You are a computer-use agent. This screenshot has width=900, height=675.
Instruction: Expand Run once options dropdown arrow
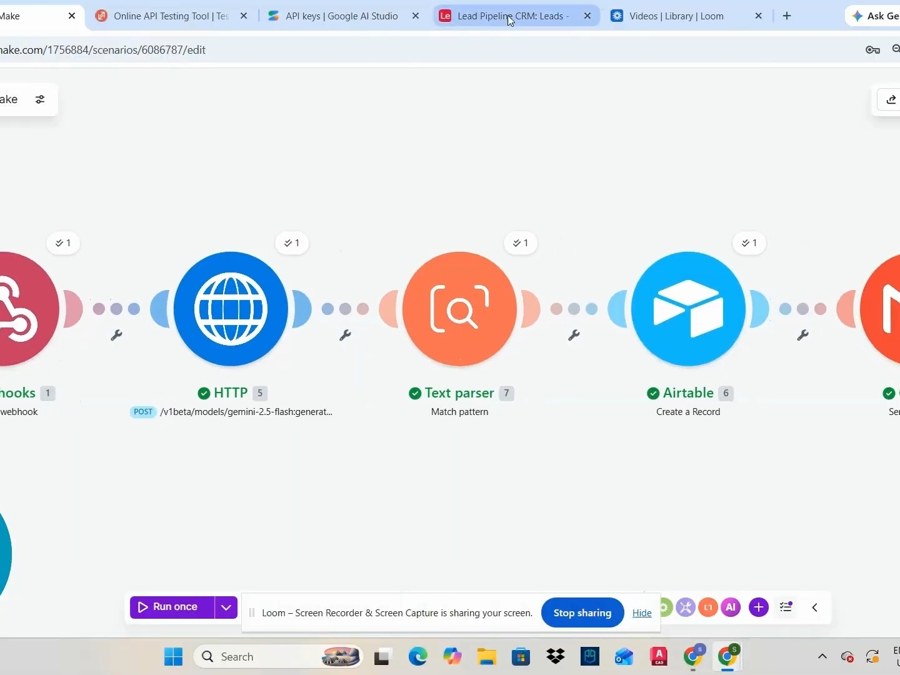pos(226,607)
